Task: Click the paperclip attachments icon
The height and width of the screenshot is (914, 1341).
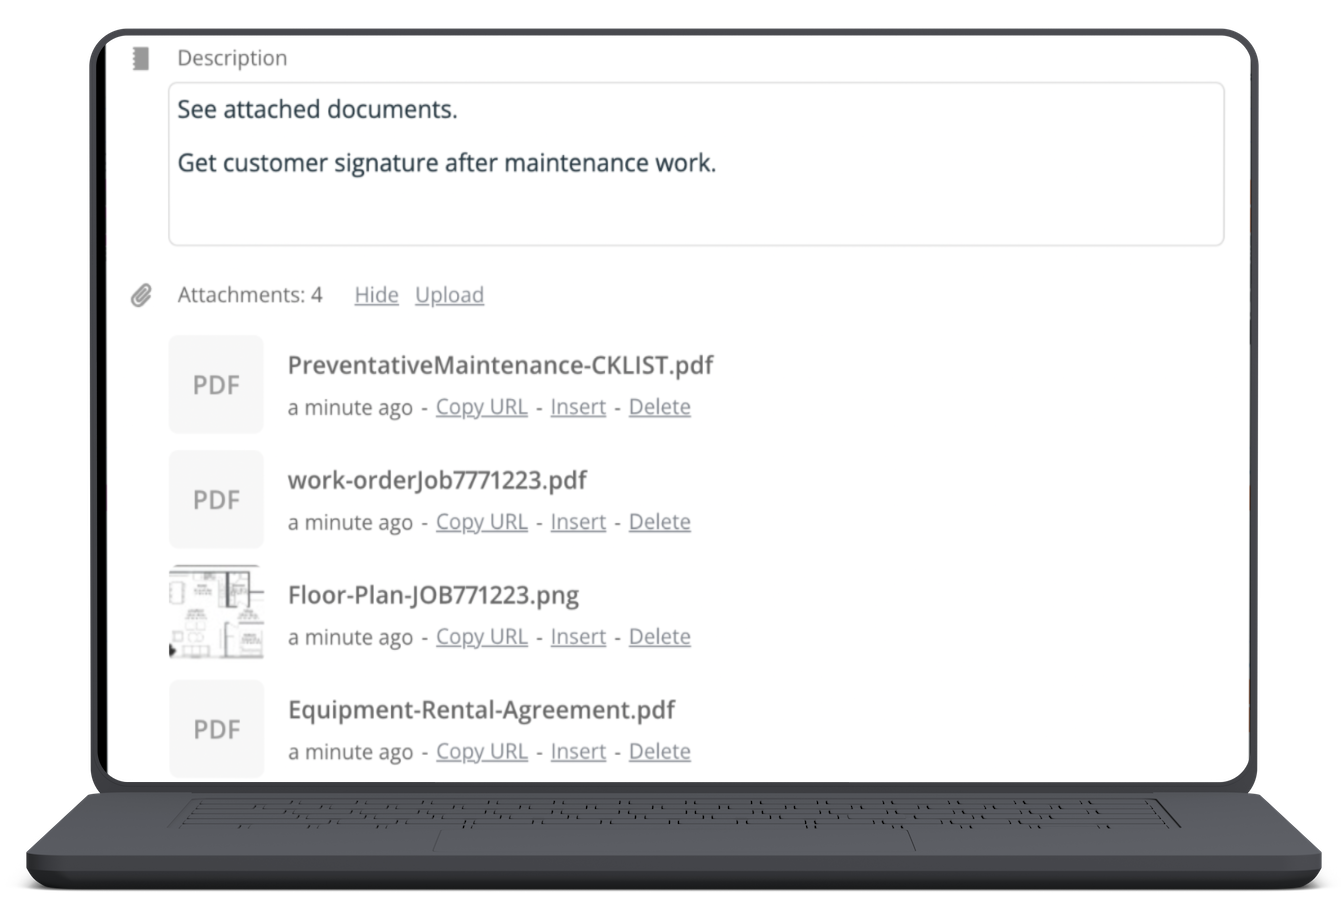Action: 141,296
